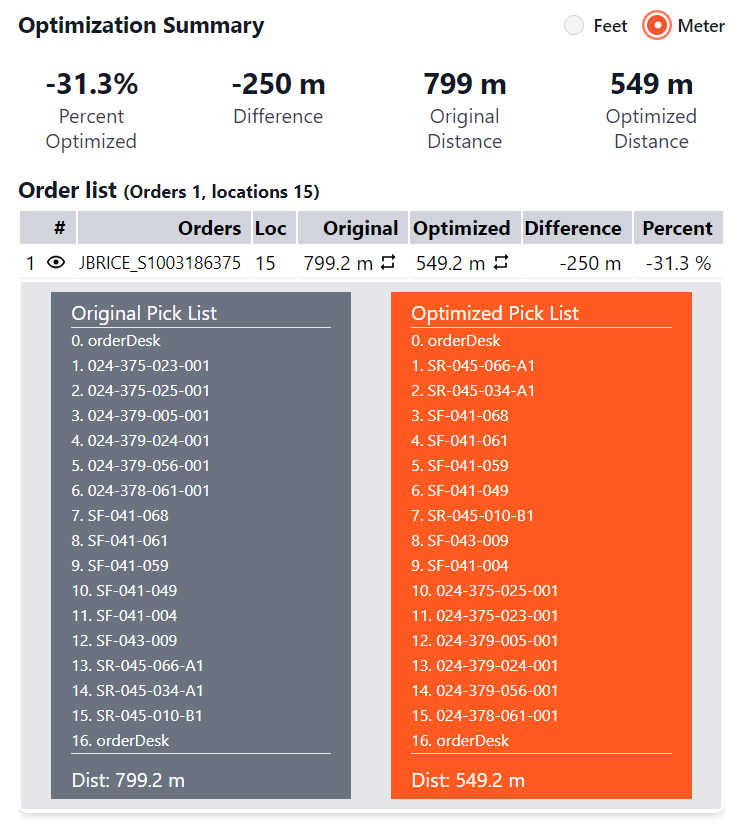
Task: Sort by the Optimized column header
Action: (461, 228)
